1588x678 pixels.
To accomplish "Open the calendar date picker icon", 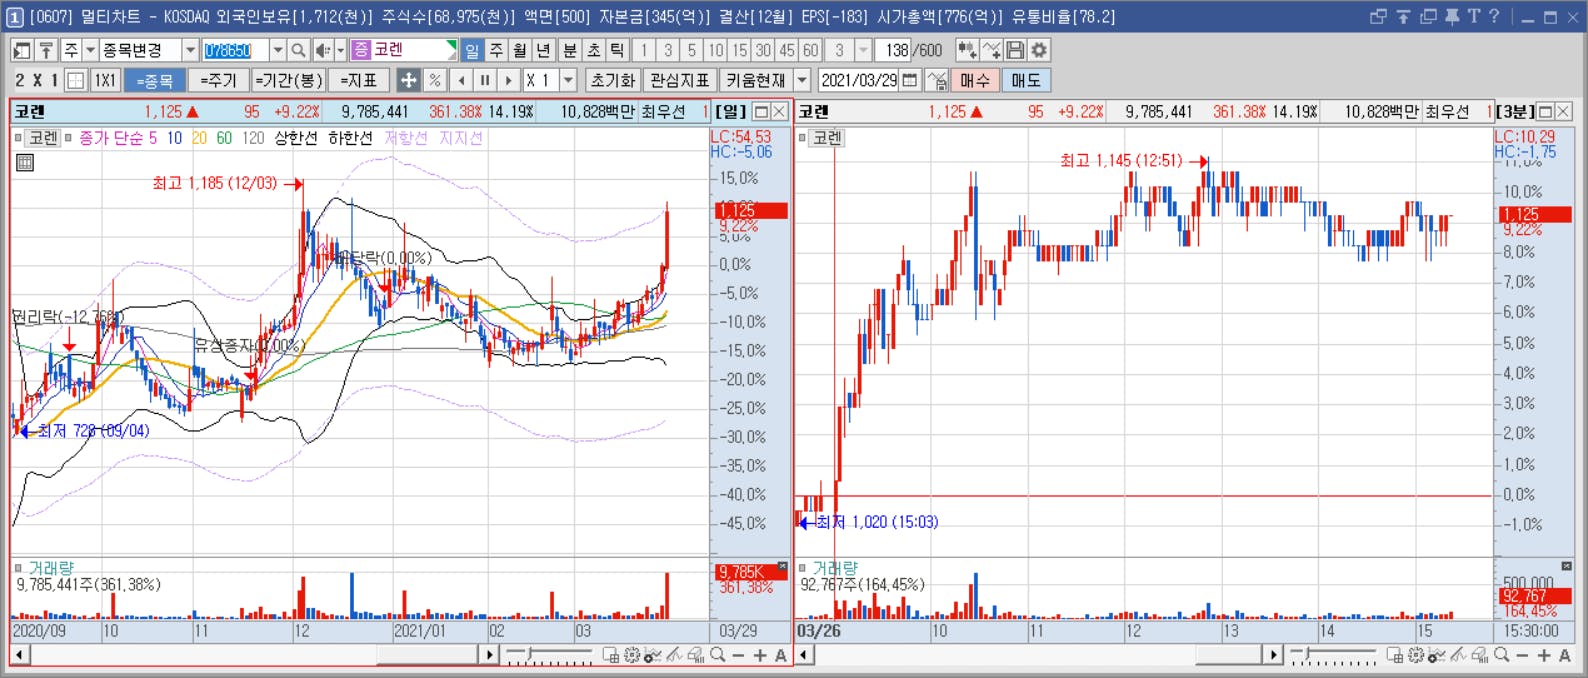I will [910, 80].
